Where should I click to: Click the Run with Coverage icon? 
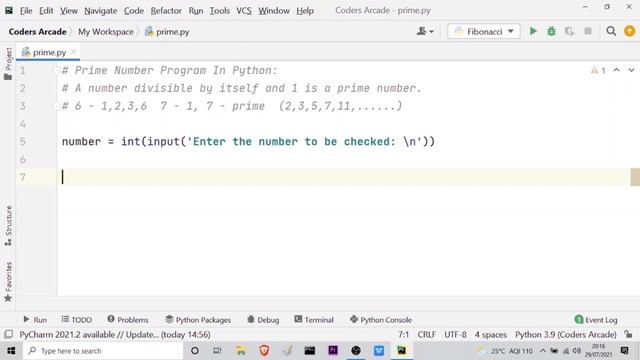point(569,31)
